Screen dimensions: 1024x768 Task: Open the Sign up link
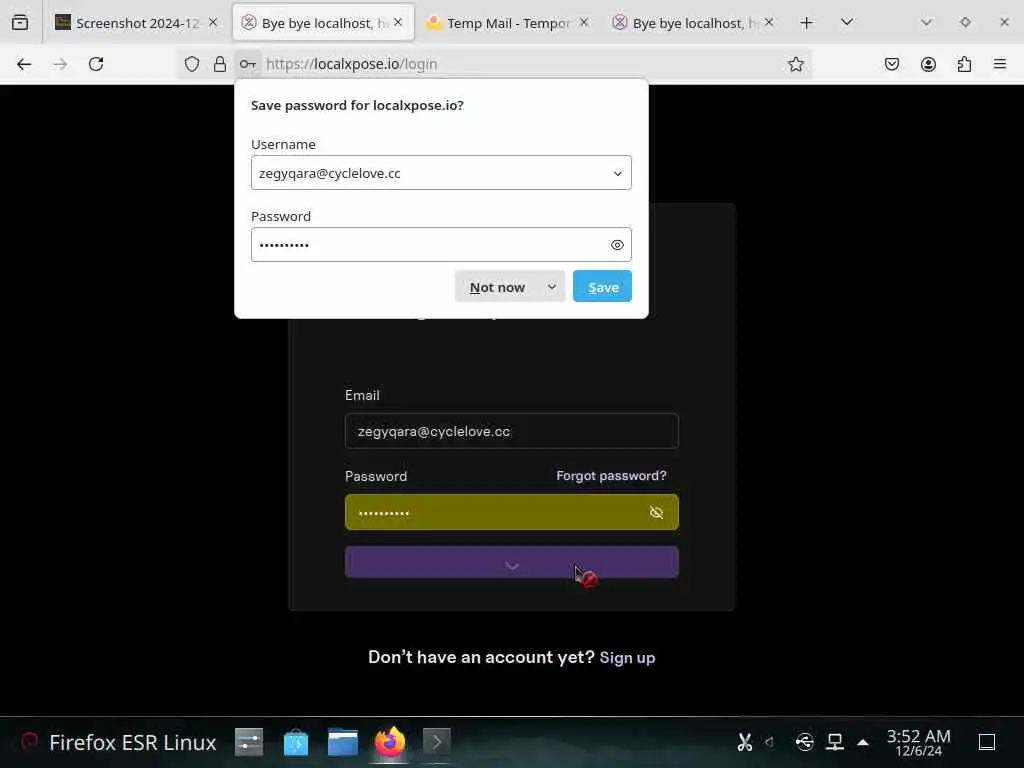click(x=627, y=658)
